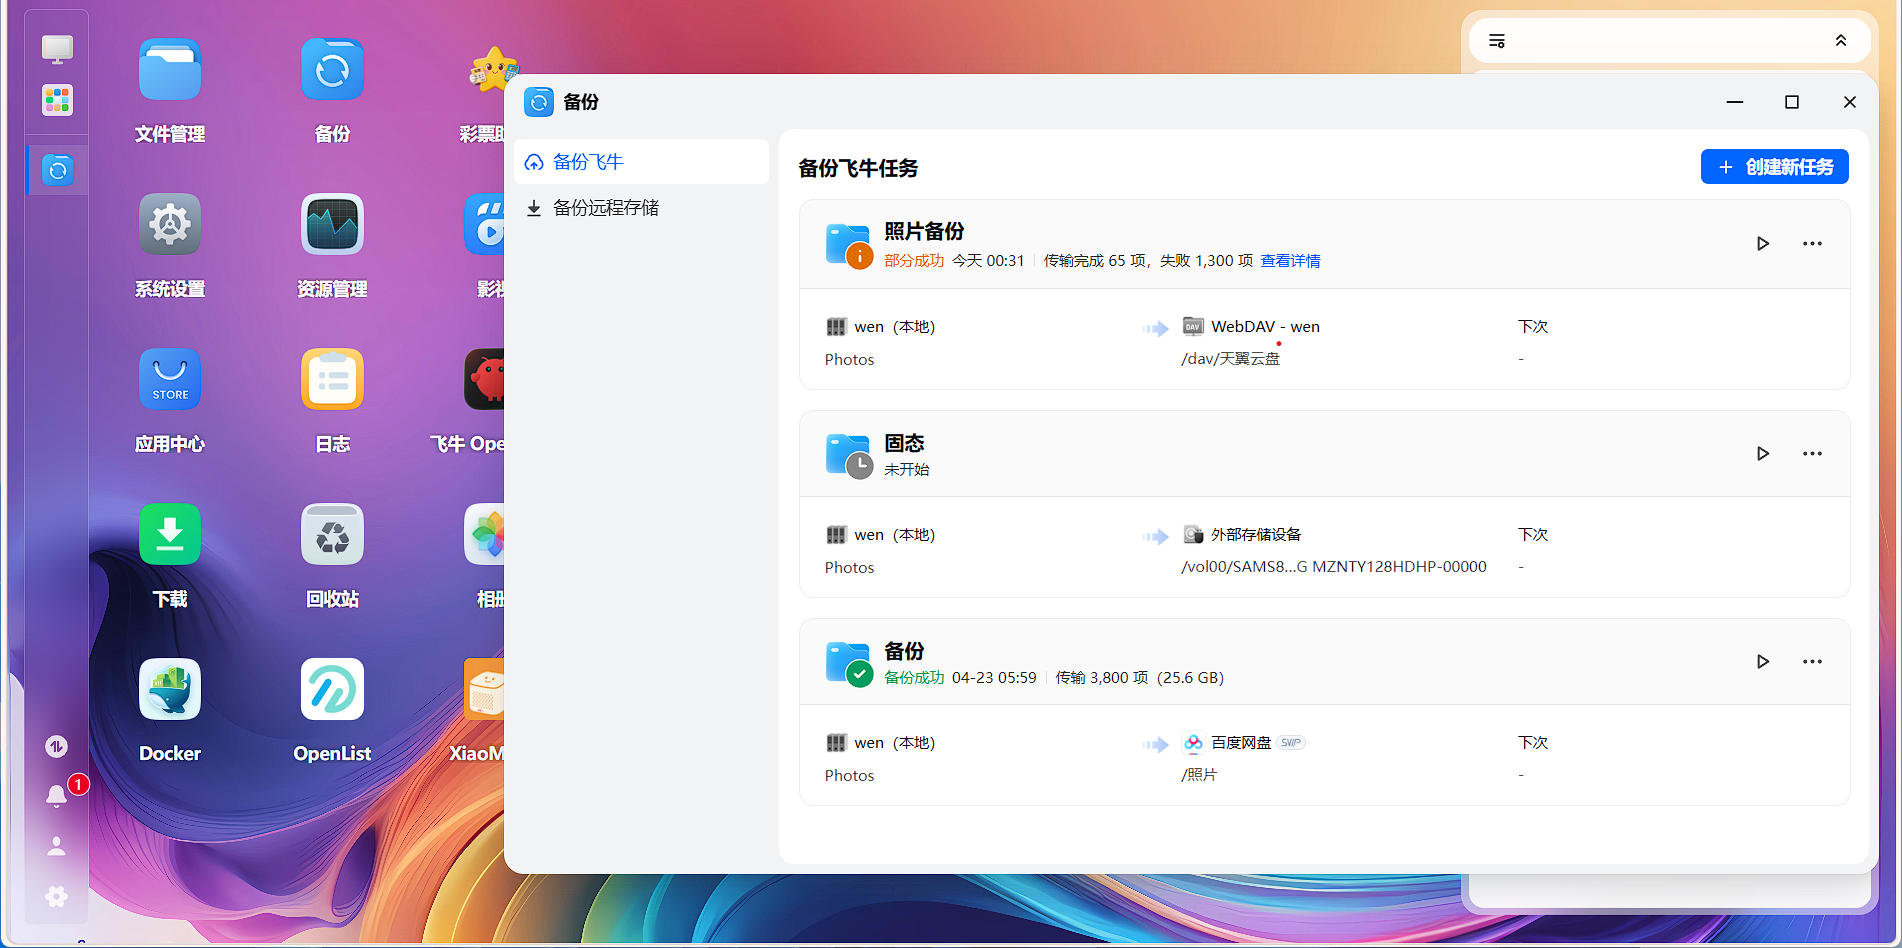The width and height of the screenshot is (1902, 948).
Task: Select 备份远程存储 in the sidebar
Action: [x=605, y=207]
